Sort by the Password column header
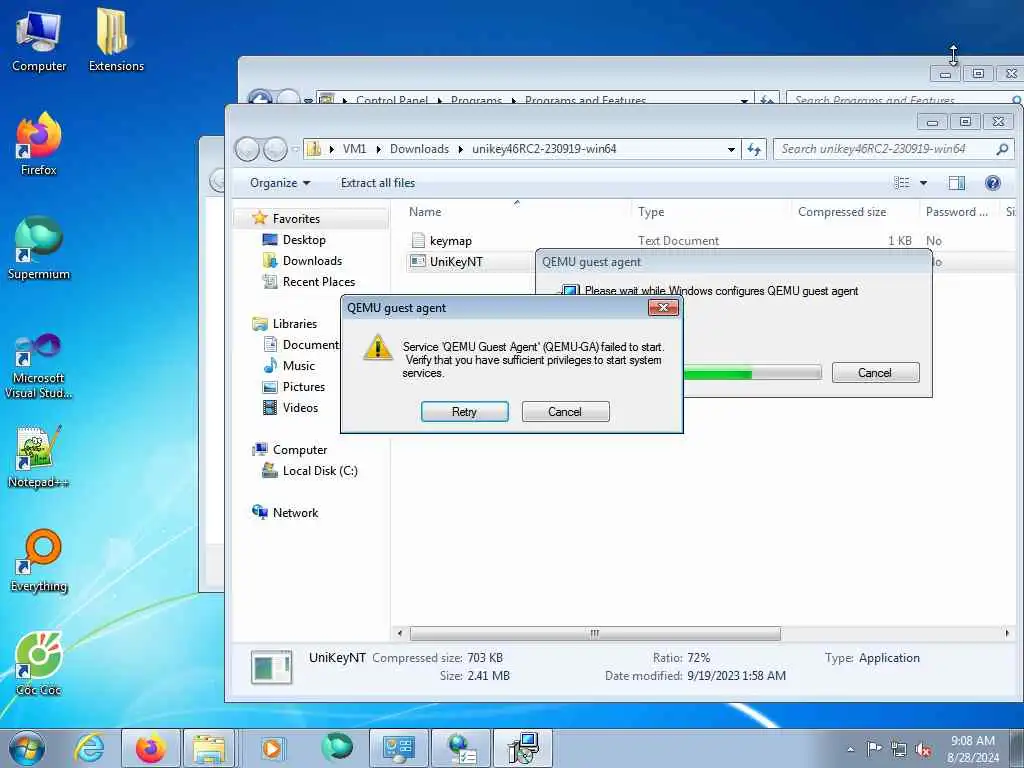 pos(959,212)
